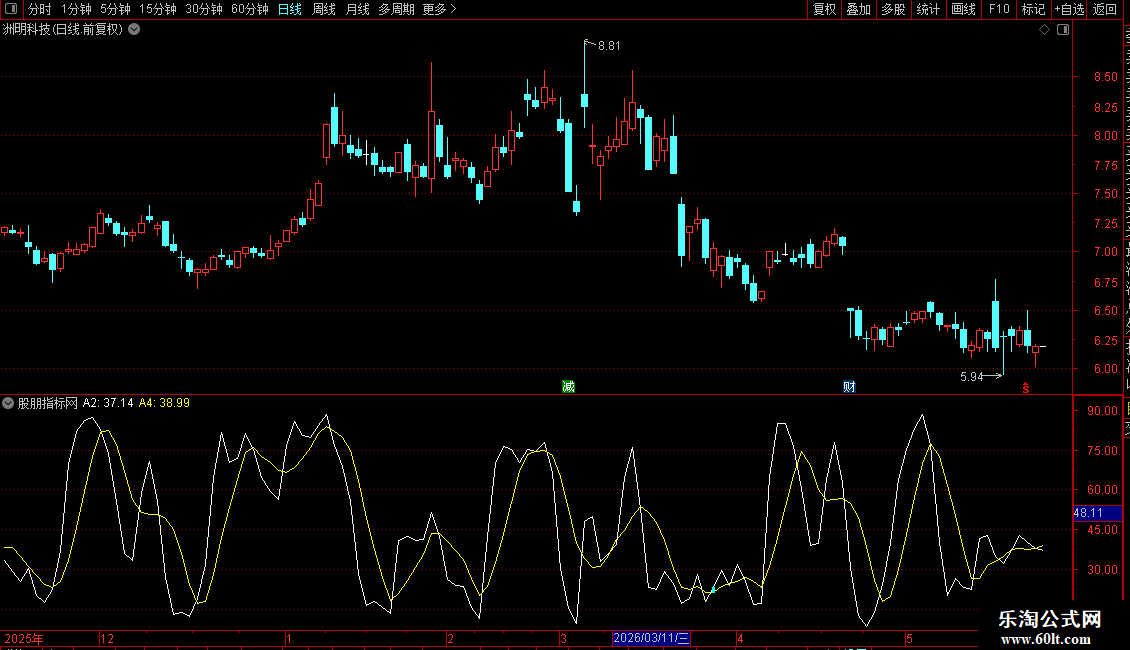
Task: Click the 48.11 highlighted axis value
Action: coord(1097,513)
